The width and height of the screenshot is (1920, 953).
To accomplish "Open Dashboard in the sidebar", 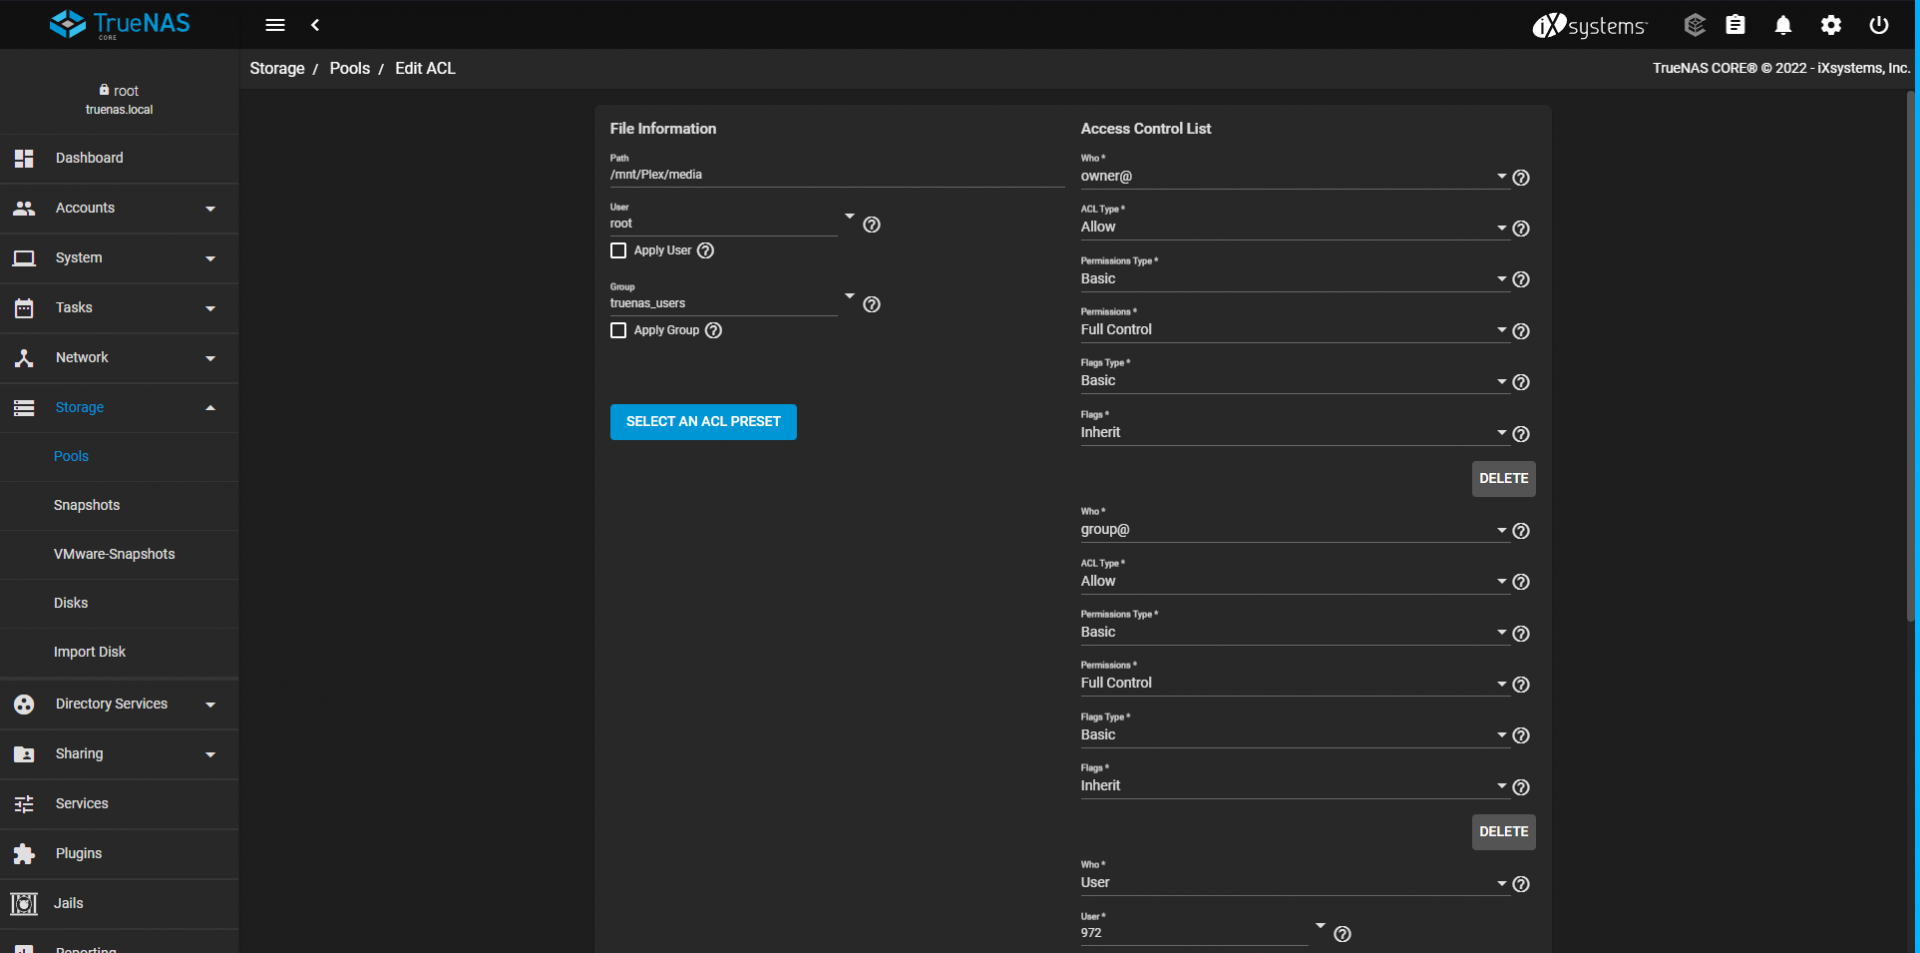I will [x=119, y=158].
